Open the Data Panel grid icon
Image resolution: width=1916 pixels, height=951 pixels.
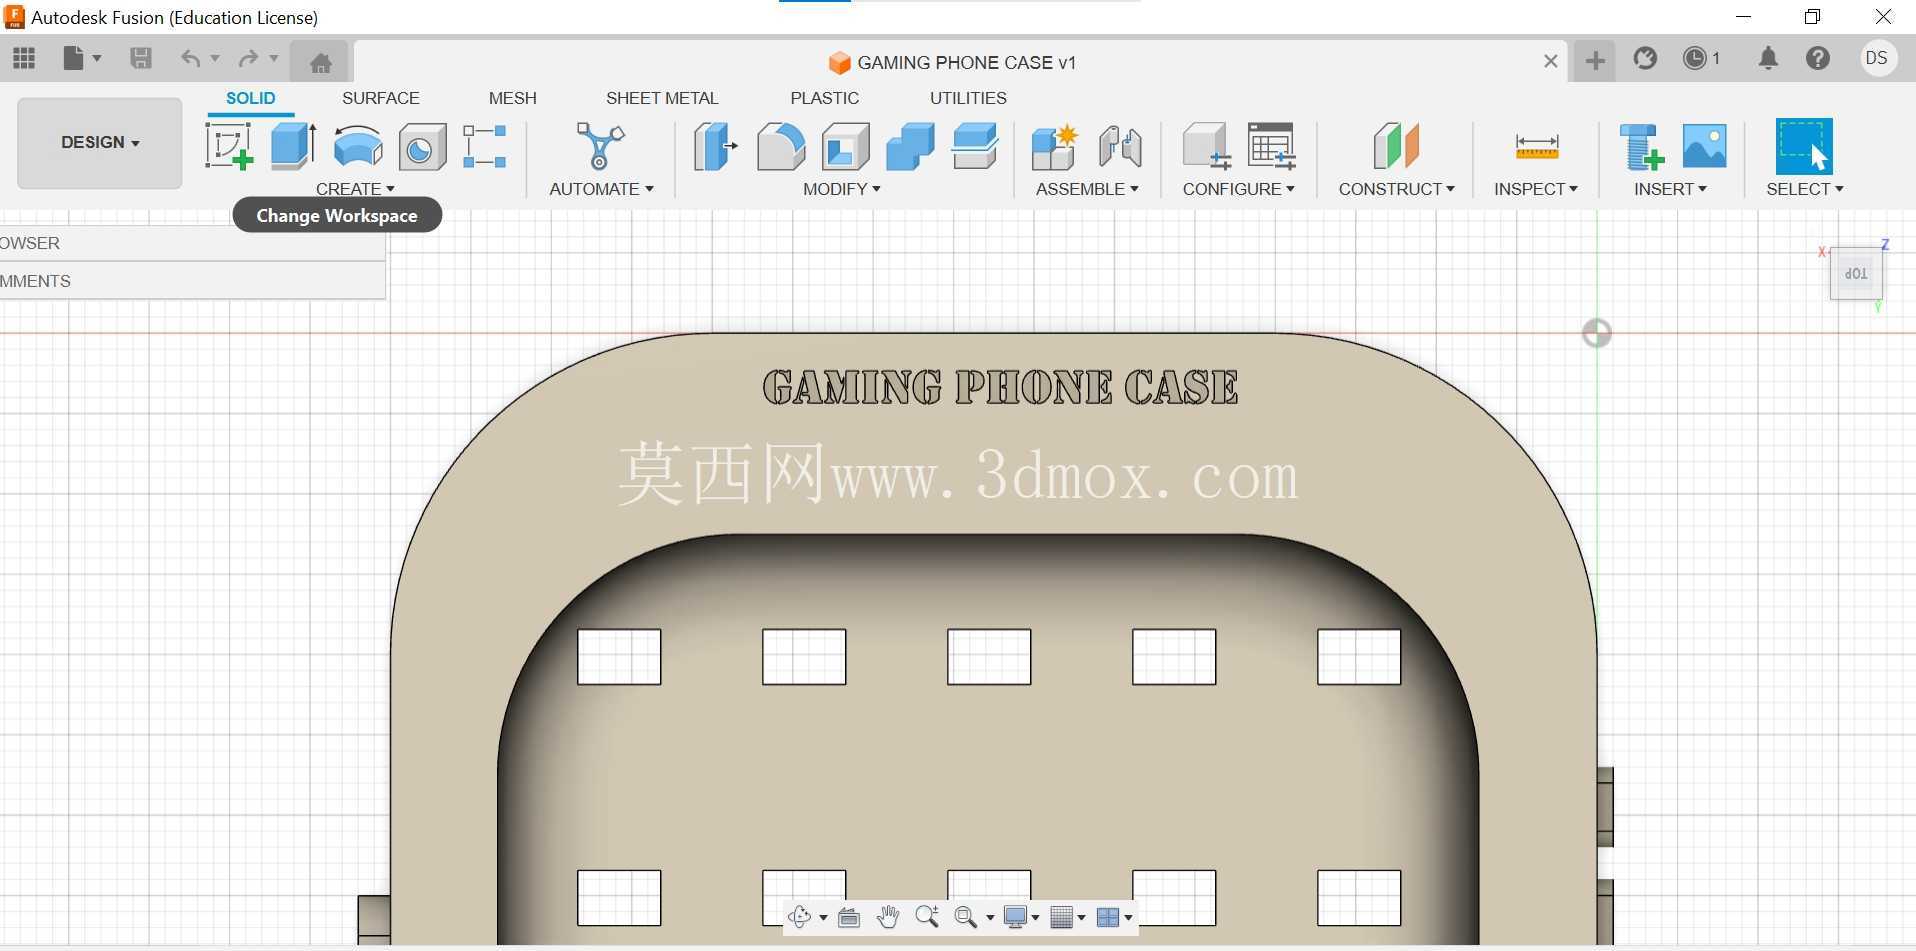[x=24, y=59]
